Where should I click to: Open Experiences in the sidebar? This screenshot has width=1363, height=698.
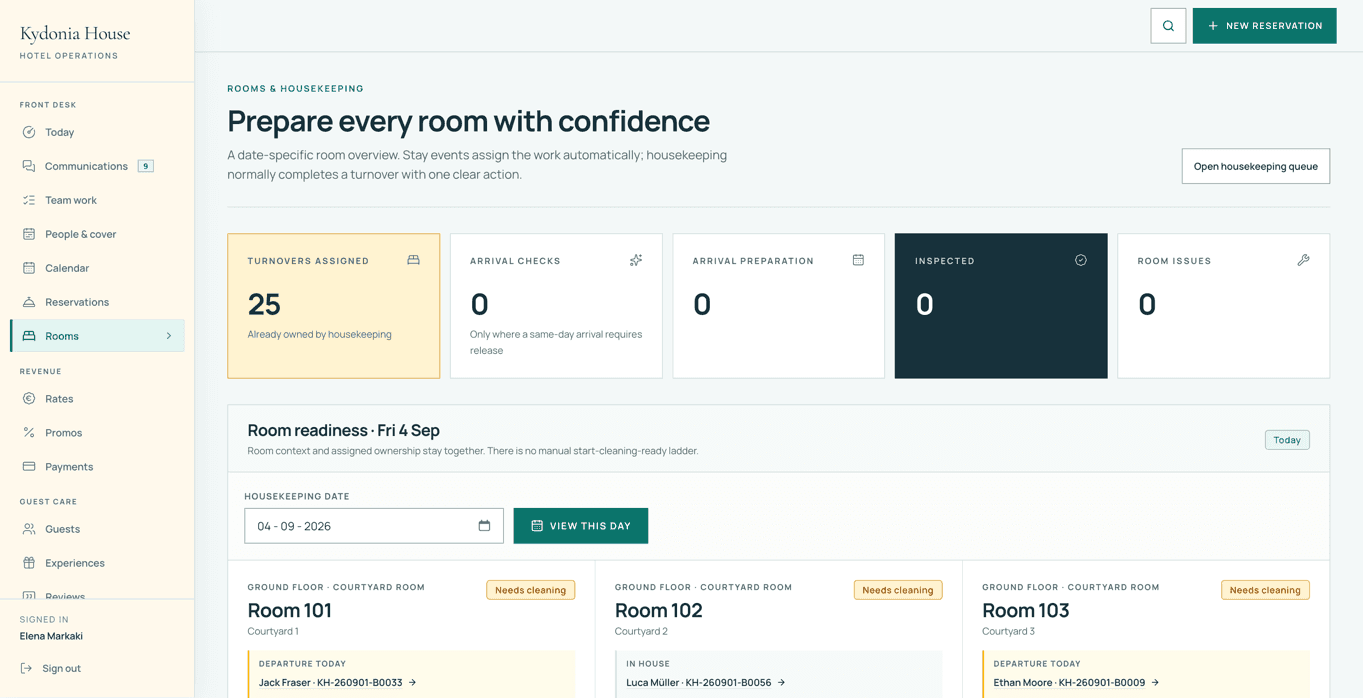point(97,563)
